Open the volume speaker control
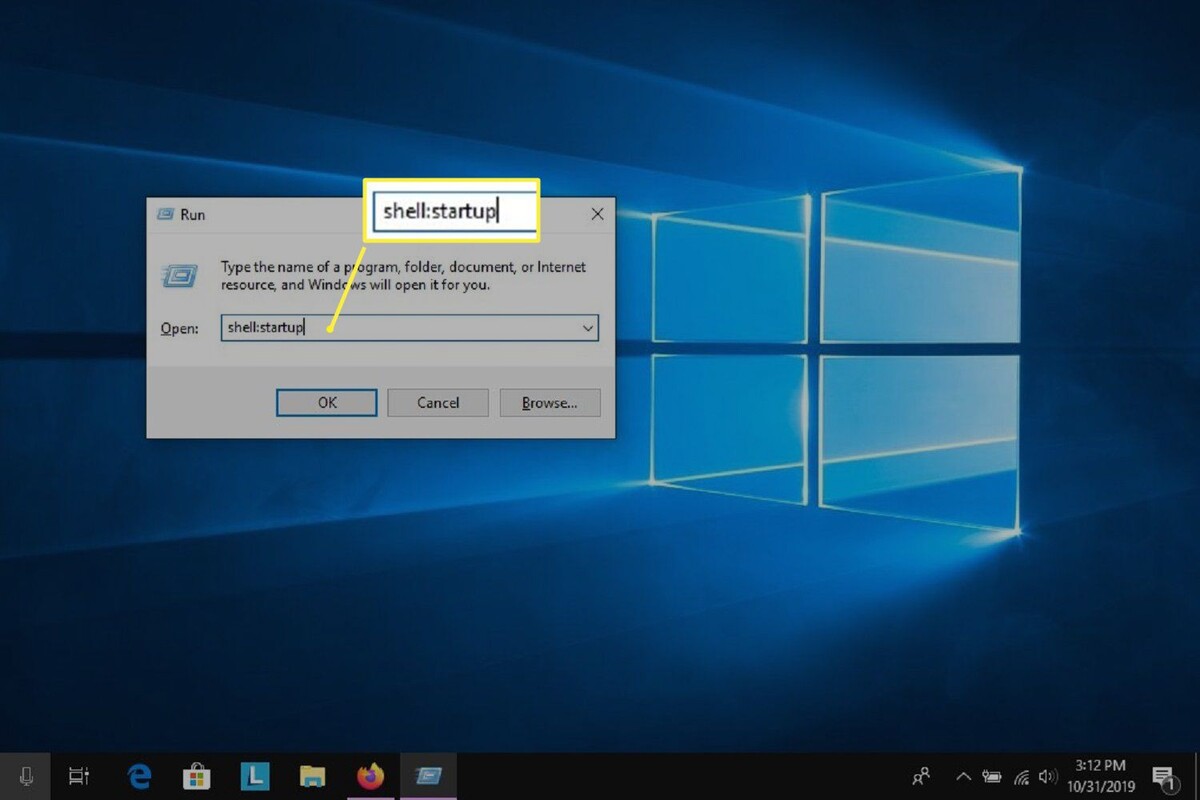This screenshot has height=800, width=1200. point(1048,776)
